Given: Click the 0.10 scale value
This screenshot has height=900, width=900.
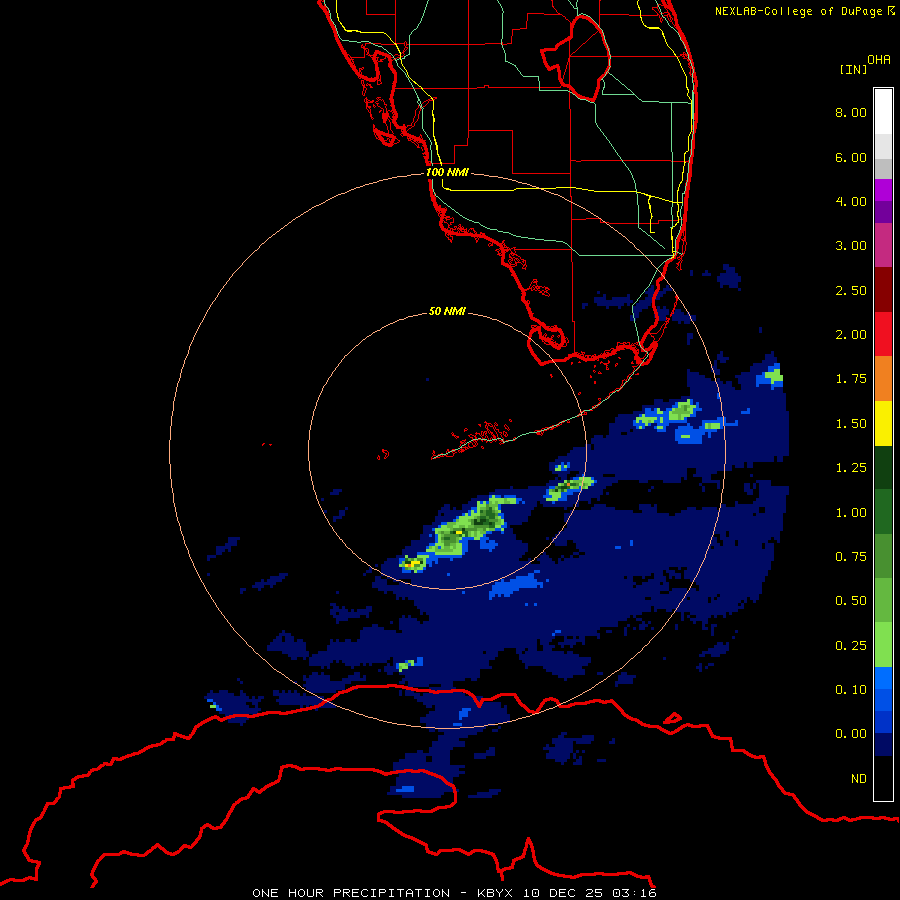Looking at the screenshot, I should point(851,690).
